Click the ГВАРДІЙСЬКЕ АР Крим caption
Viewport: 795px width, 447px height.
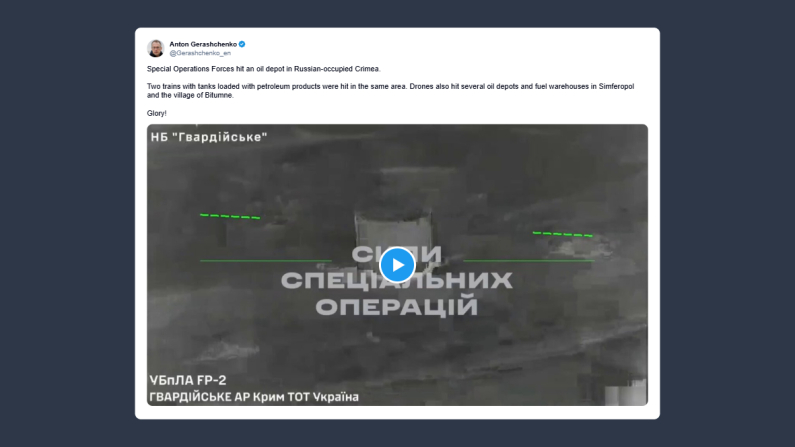pyautogui.click(x=254, y=397)
